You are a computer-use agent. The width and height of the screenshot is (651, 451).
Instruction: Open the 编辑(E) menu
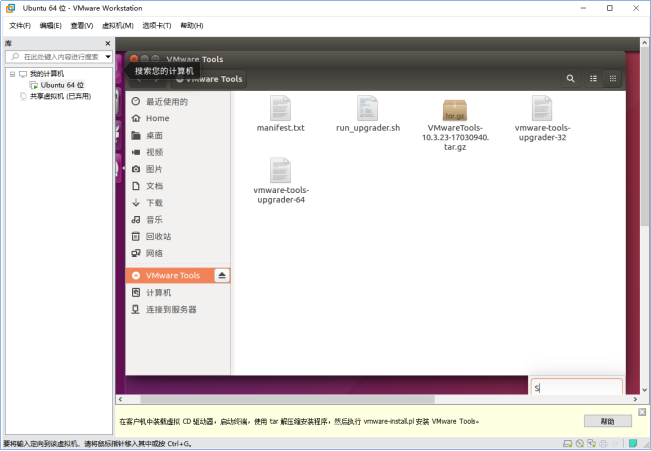pyautogui.click(x=51, y=26)
